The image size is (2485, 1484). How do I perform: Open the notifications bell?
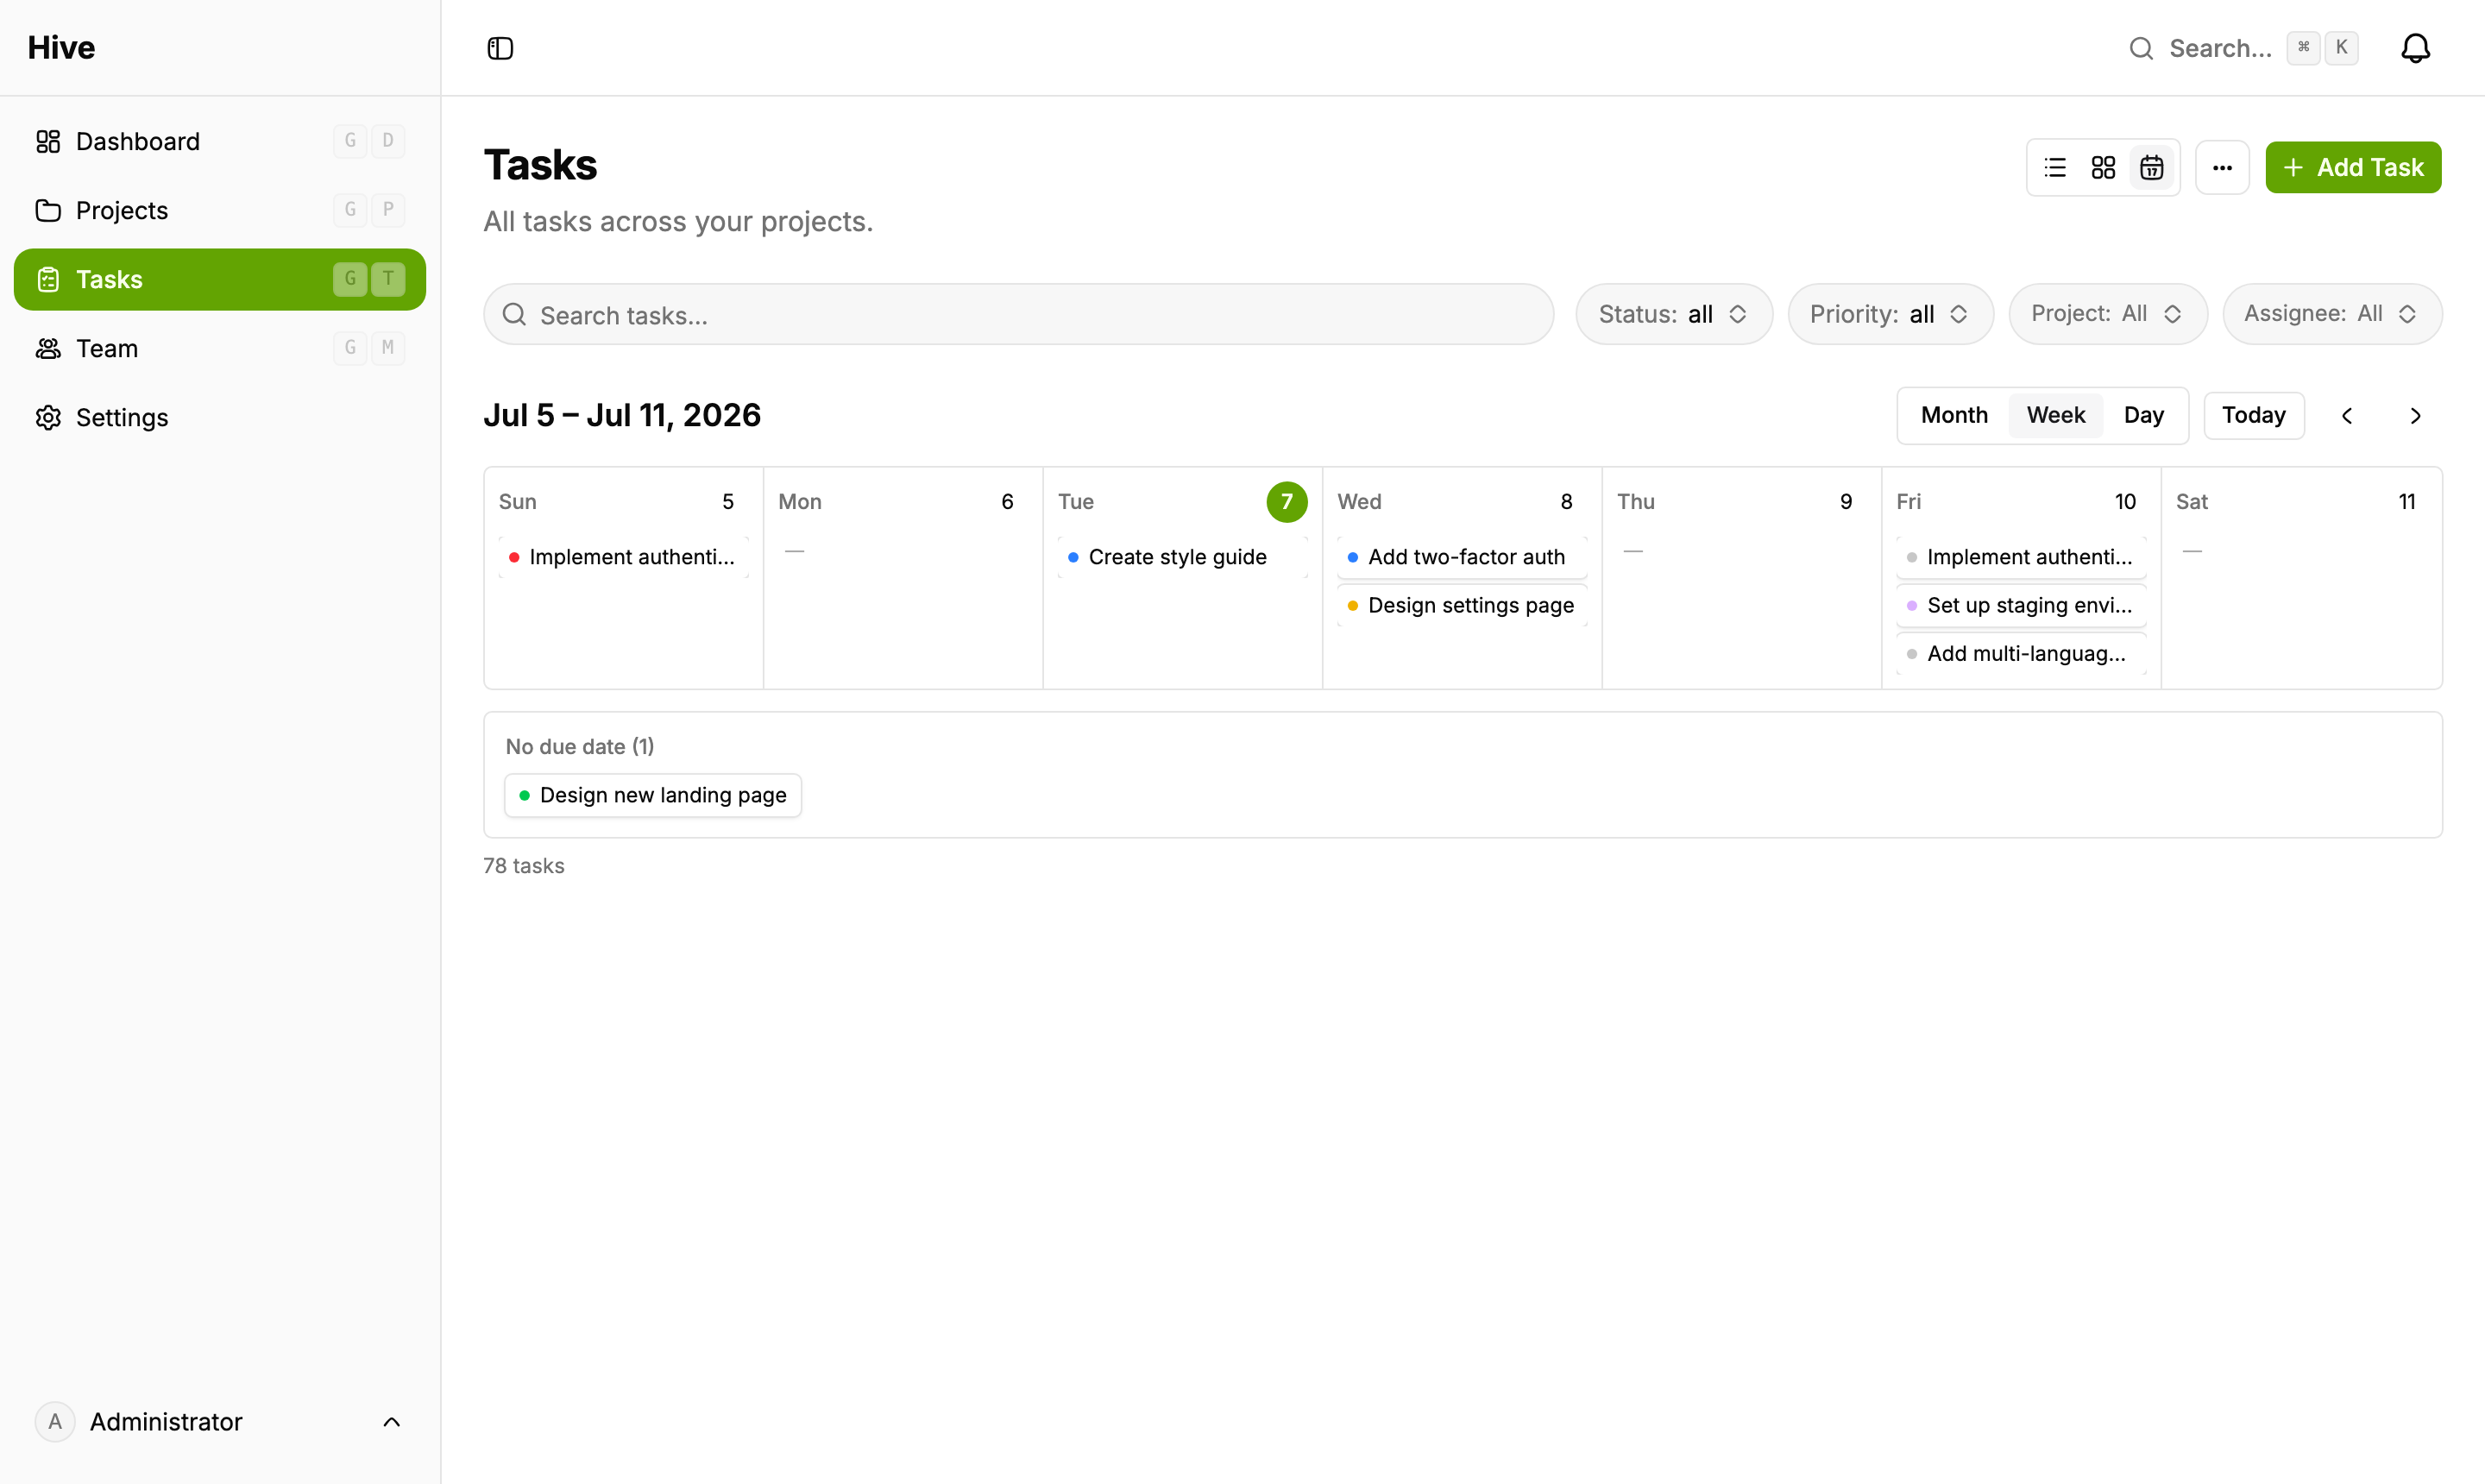tap(2415, 48)
